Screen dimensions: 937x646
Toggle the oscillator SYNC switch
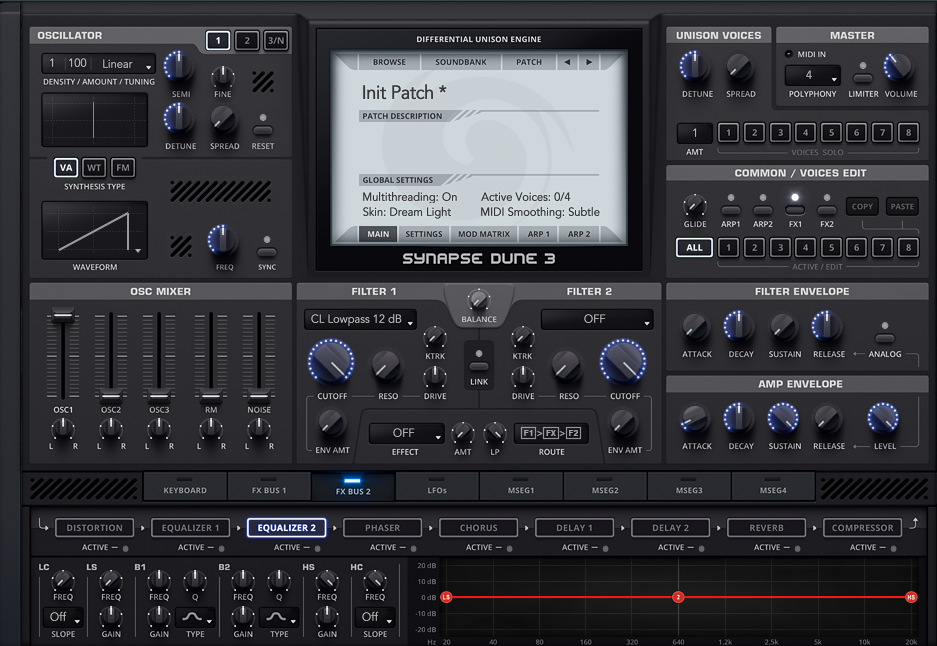pyautogui.click(x=267, y=252)
